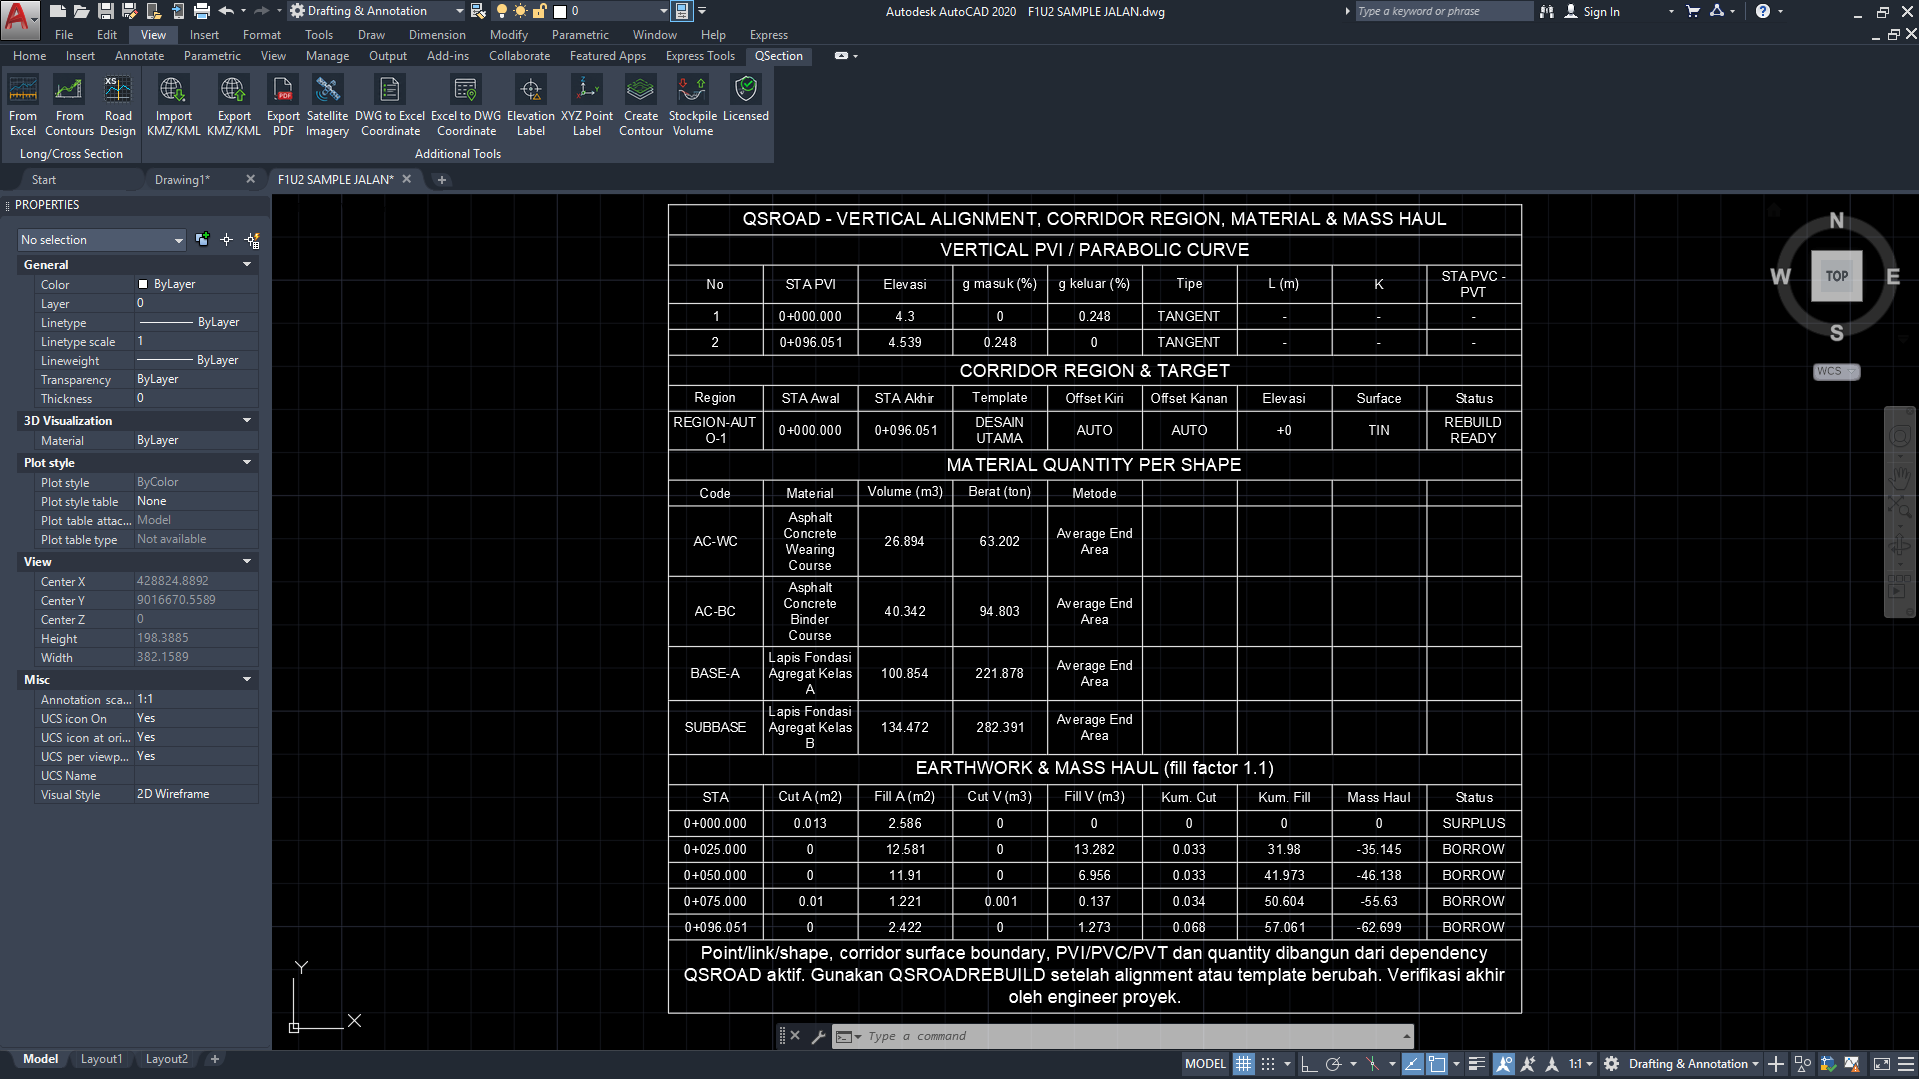This screenshot has height=1079, width=1919.
Task: Toggle object snap tracking
Action: coord(1412,1064)
